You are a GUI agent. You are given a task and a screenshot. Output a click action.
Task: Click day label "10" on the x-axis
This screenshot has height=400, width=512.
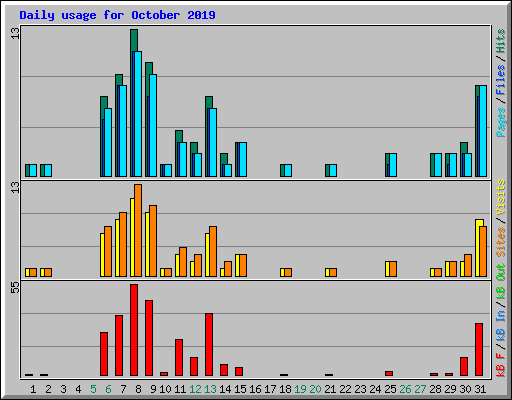(165, 389)
